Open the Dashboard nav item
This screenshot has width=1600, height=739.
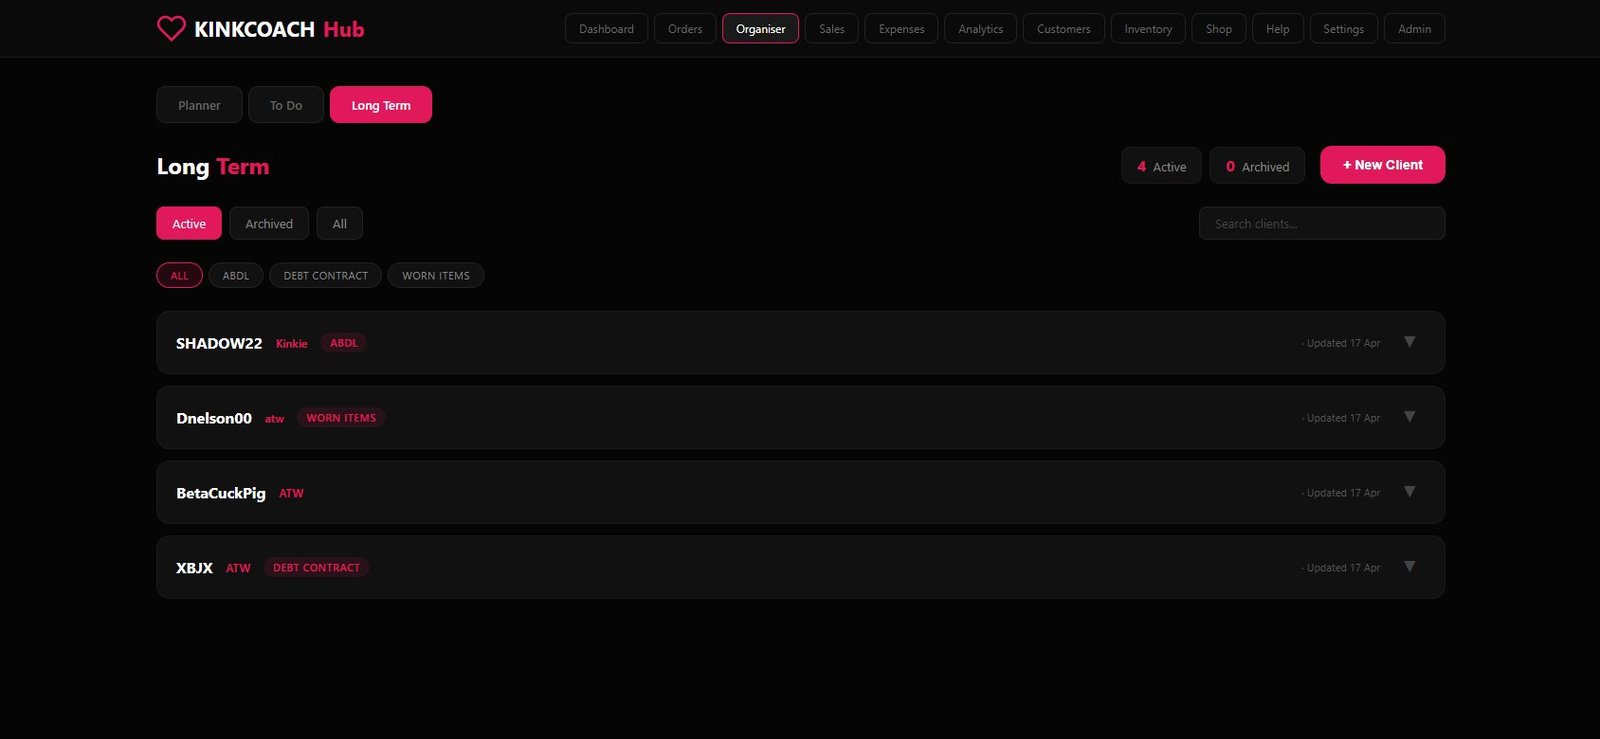coord(606,29)
